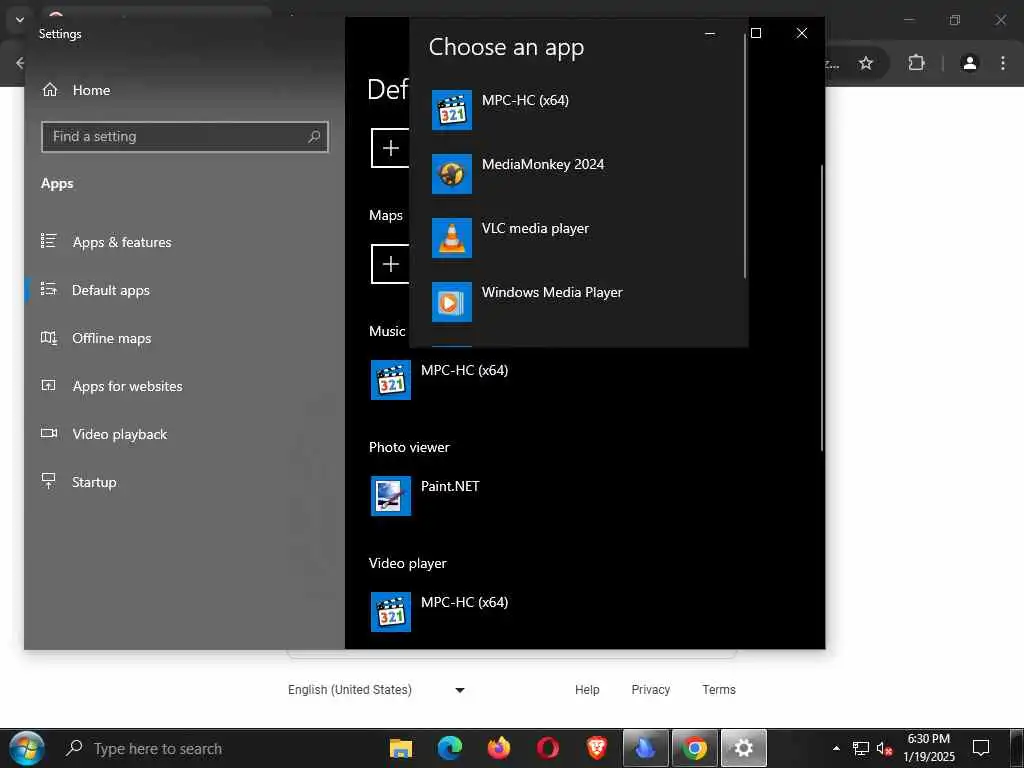This screenshot has height=768, width=1024.
Task: Open the Privacy link on the web page
Action: click(x=650, y=690)
